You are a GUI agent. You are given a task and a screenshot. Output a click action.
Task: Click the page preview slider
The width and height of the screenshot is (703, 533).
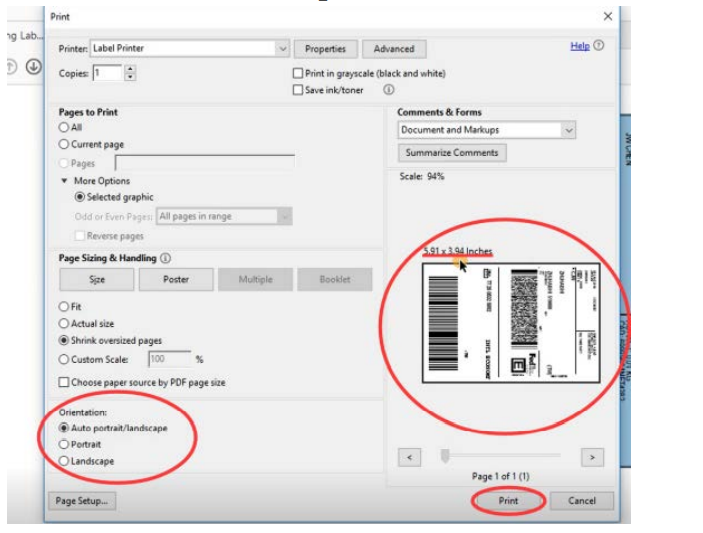[x=445, y=457]
